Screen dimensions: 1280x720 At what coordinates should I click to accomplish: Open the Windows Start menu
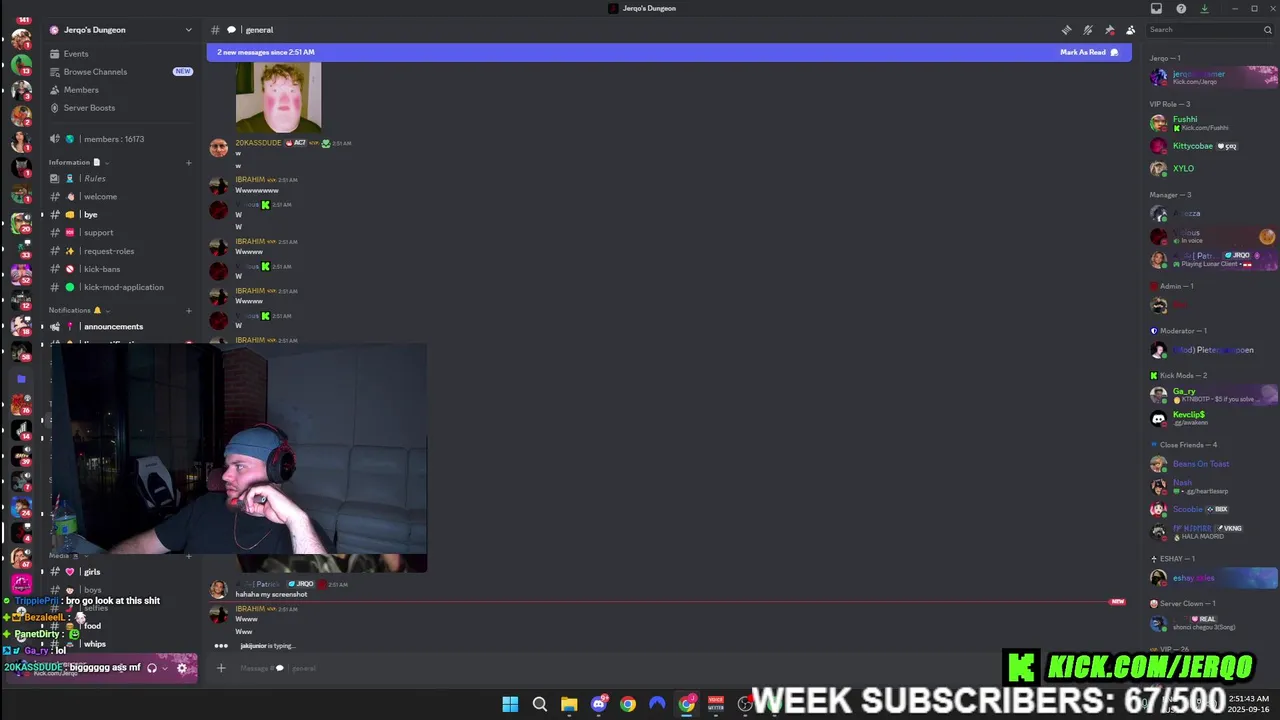(510, 704)
